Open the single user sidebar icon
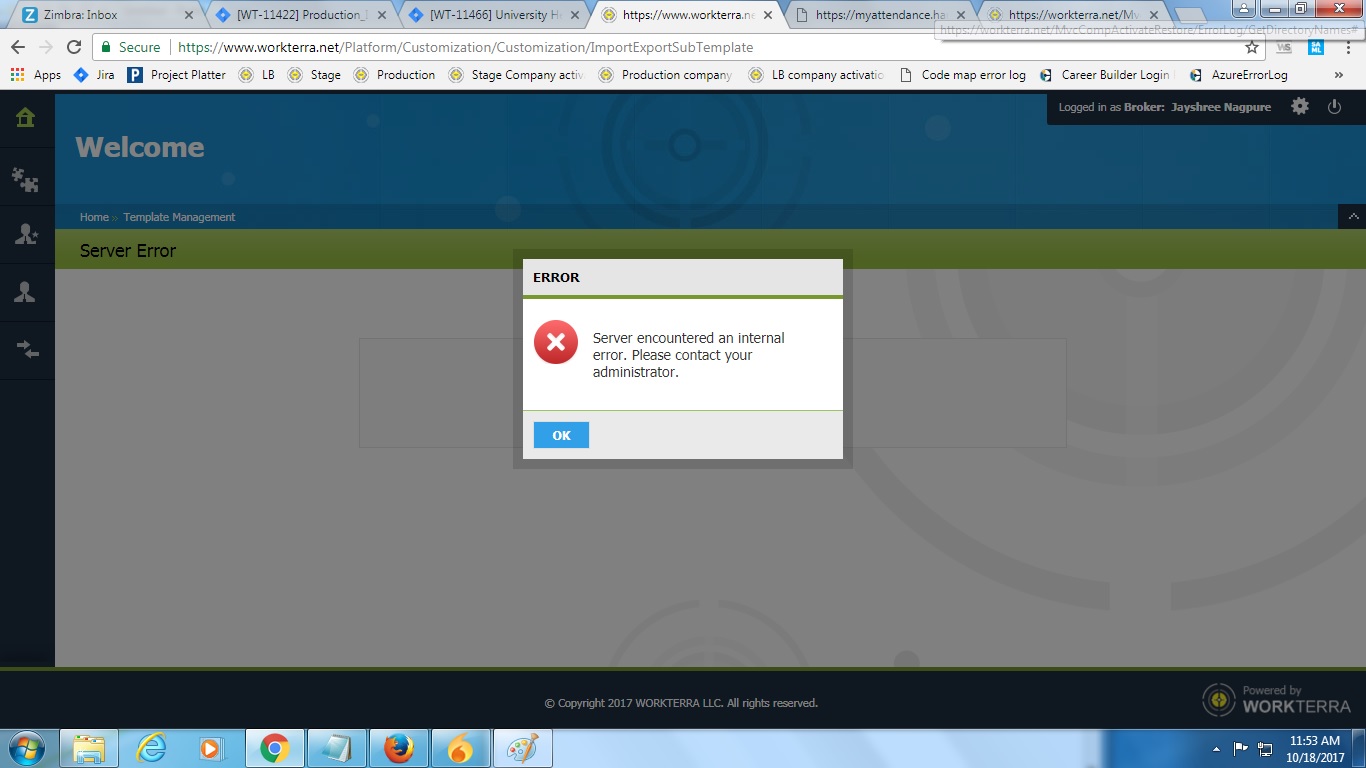Screen dimensions: 1366x768 26,292
